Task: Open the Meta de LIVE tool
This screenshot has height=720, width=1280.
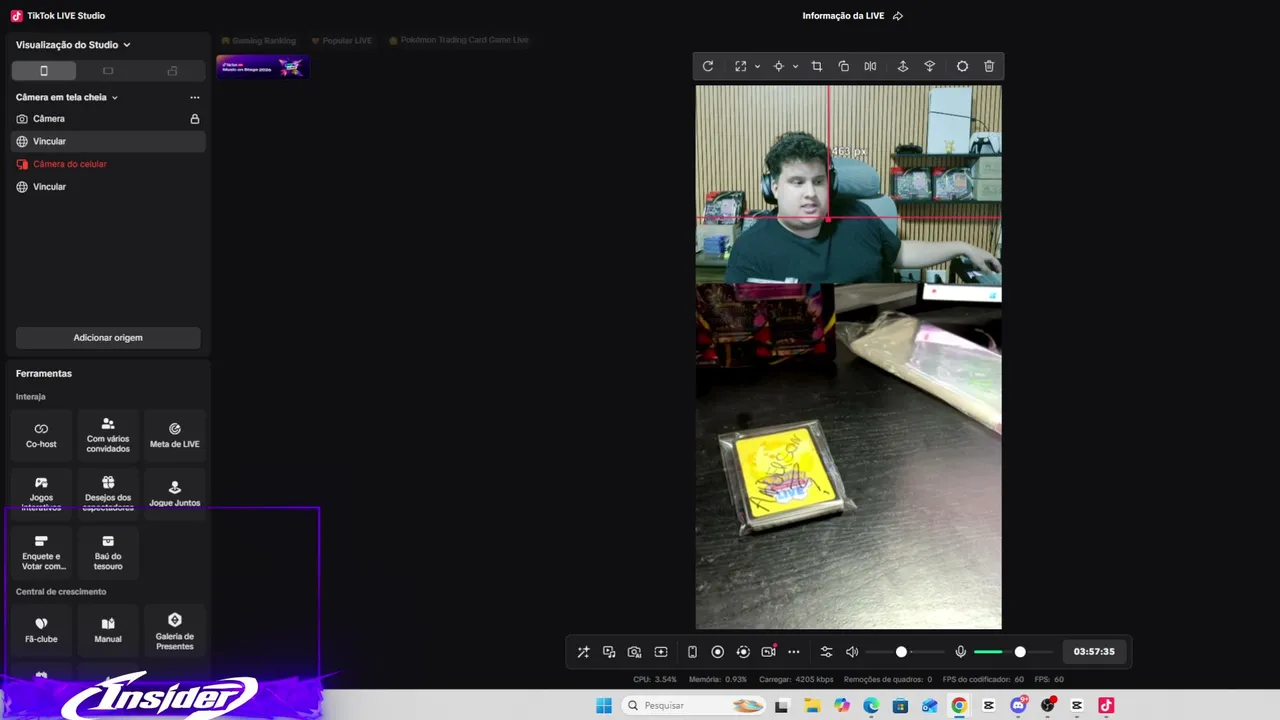Action: click(x=175, y=435)
